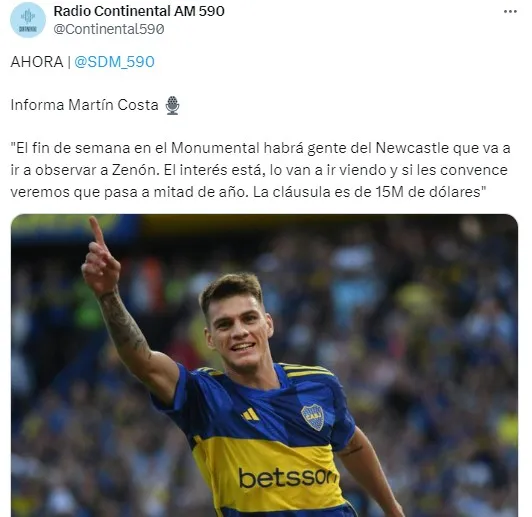Click the yellow shoulder stripes on the jersey
Screen dimensions: 532x517
pyautogui.click(x=307, y=370)
